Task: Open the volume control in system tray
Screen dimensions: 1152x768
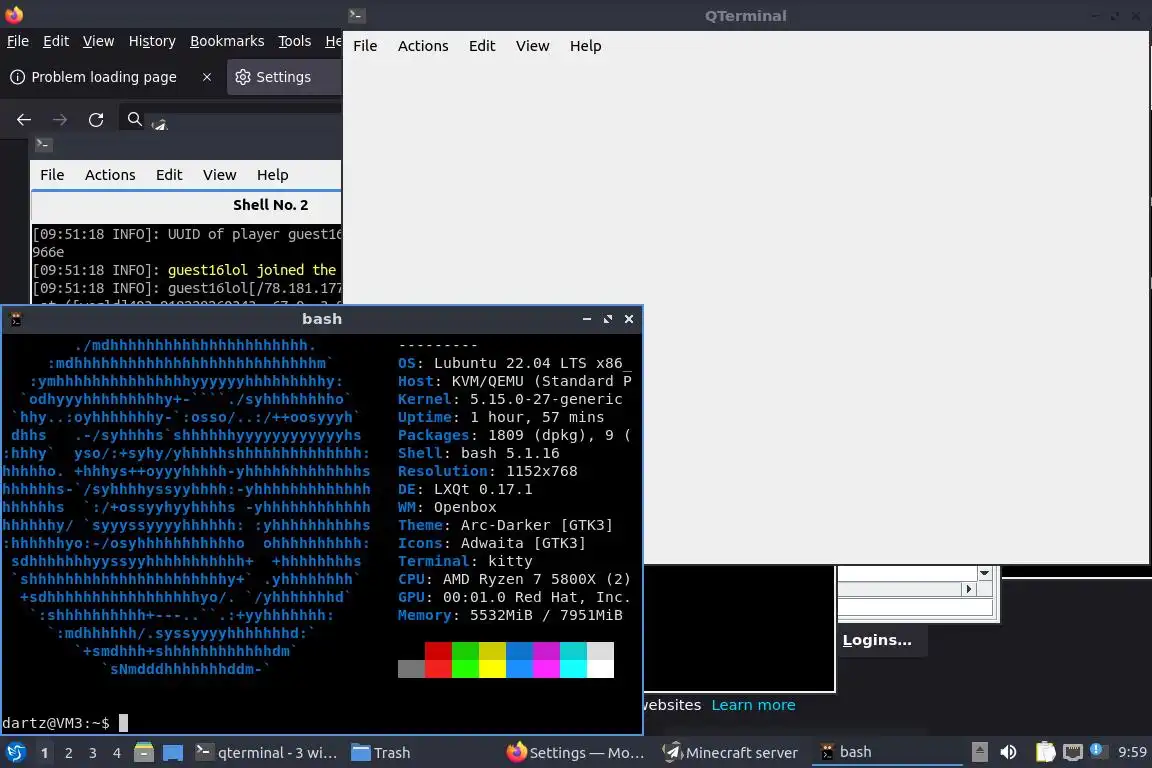Action: (1009, 752)
